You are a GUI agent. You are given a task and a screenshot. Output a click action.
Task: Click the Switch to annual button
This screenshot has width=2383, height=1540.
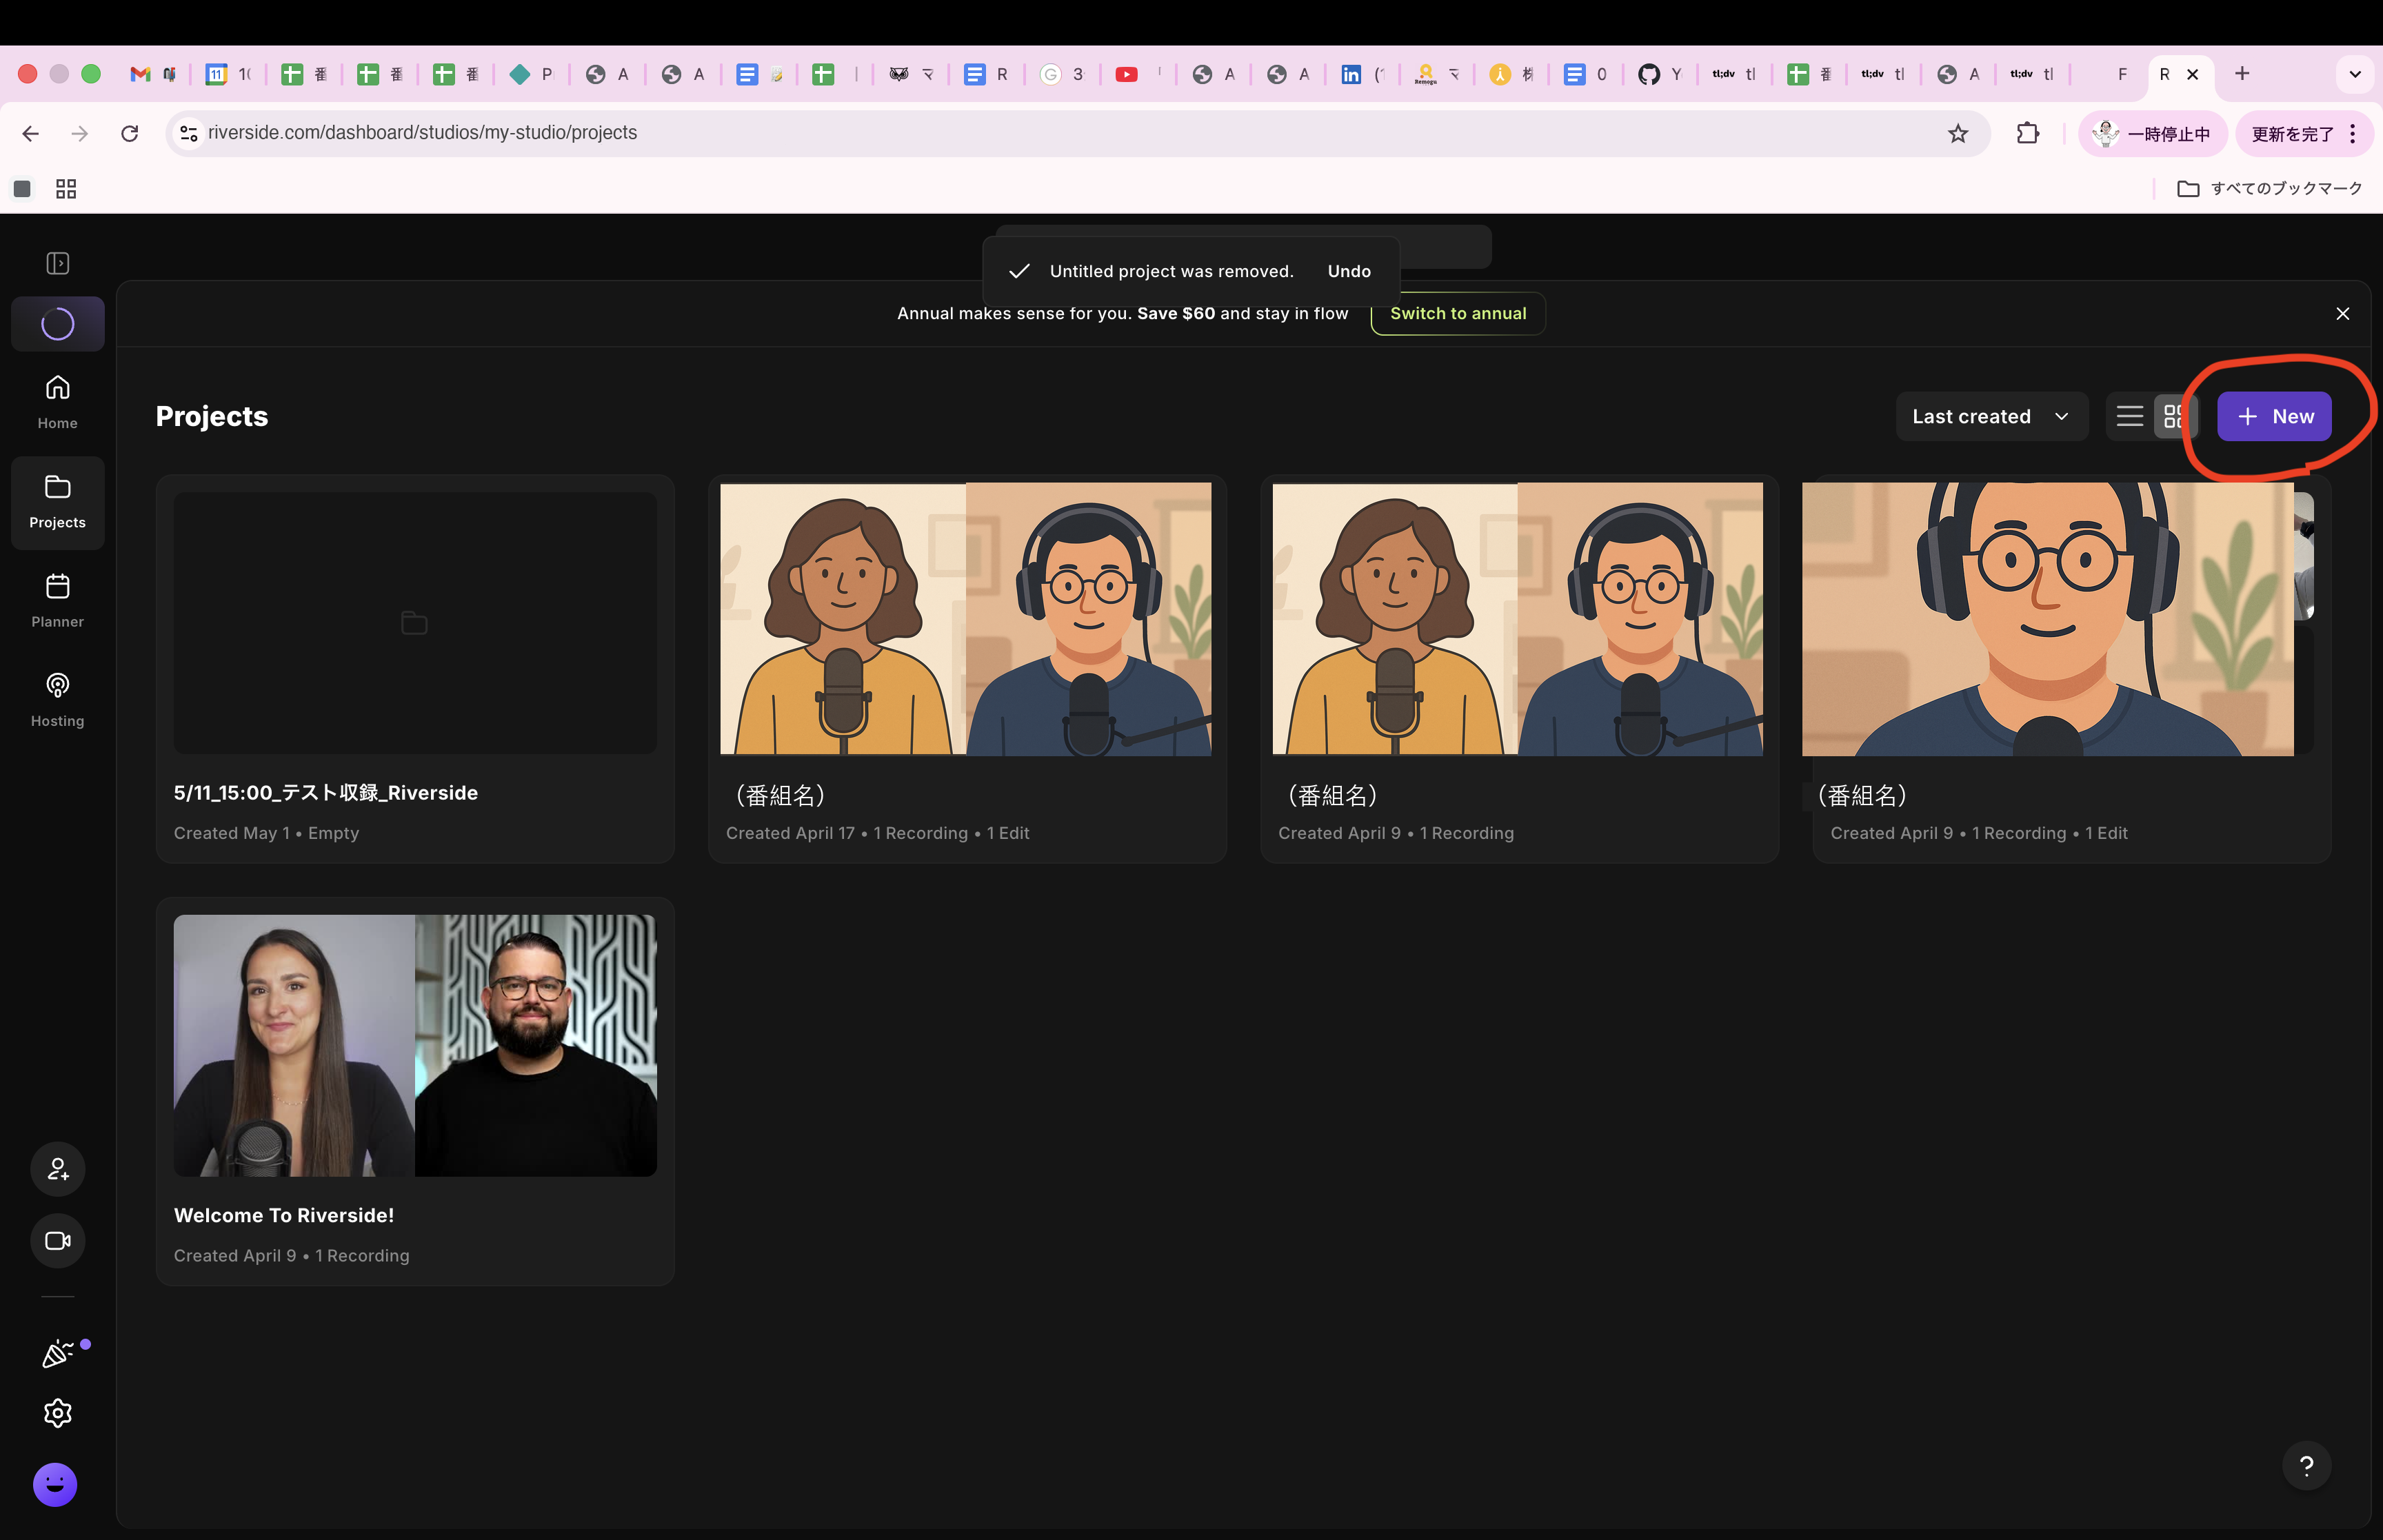(x=1458, y=313)
